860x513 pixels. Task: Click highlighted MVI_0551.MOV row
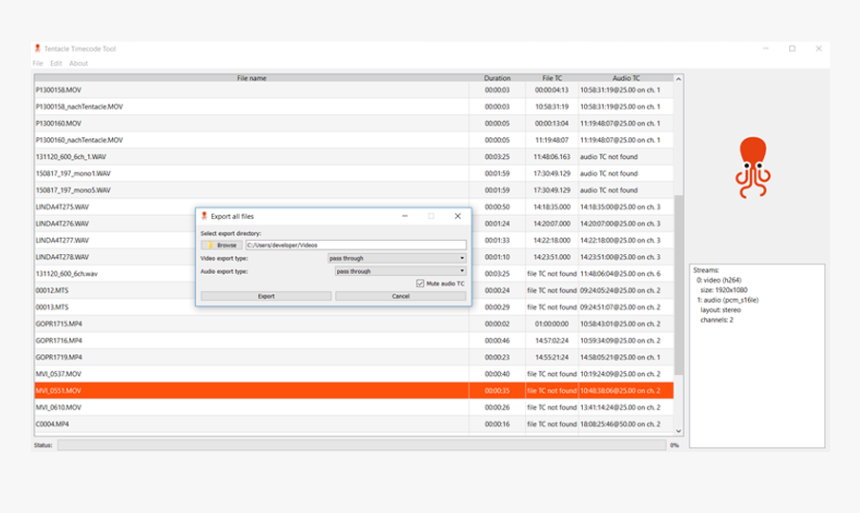coord(354,391)
